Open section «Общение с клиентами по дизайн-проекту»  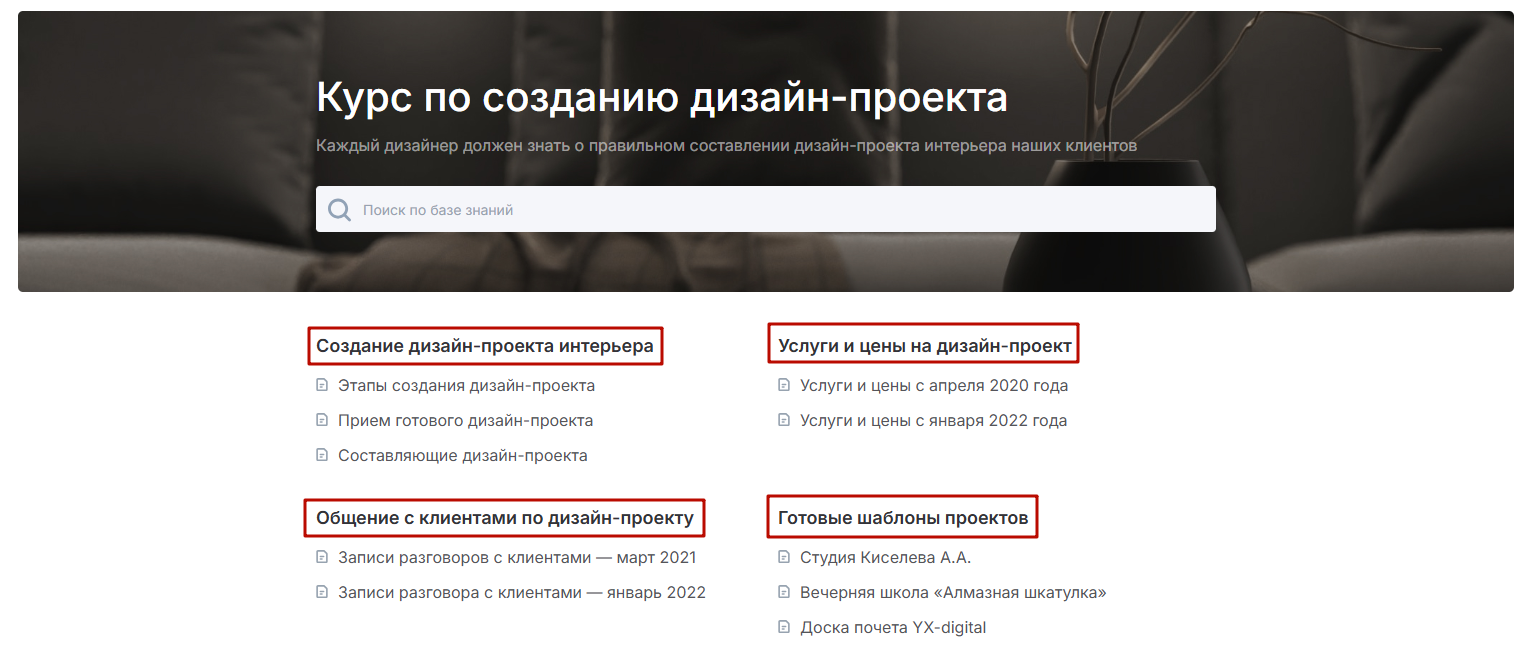click(x=505, y=518)
